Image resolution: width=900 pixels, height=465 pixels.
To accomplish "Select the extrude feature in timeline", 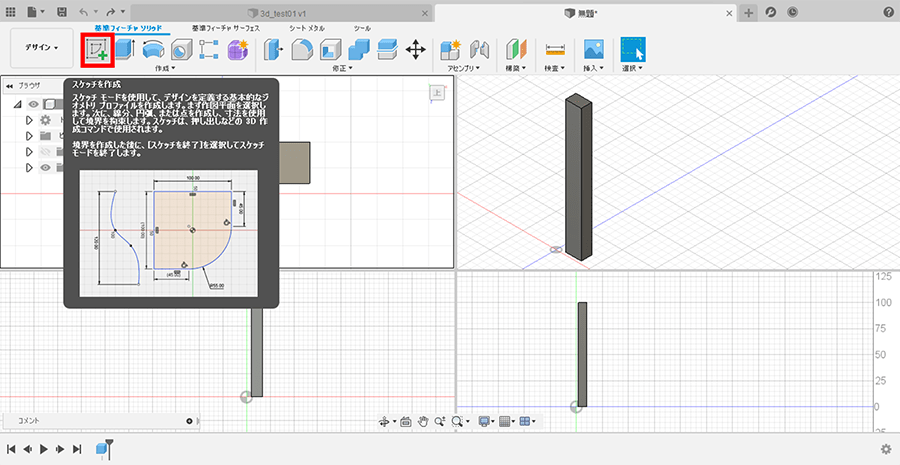I will tap(102, 450).
